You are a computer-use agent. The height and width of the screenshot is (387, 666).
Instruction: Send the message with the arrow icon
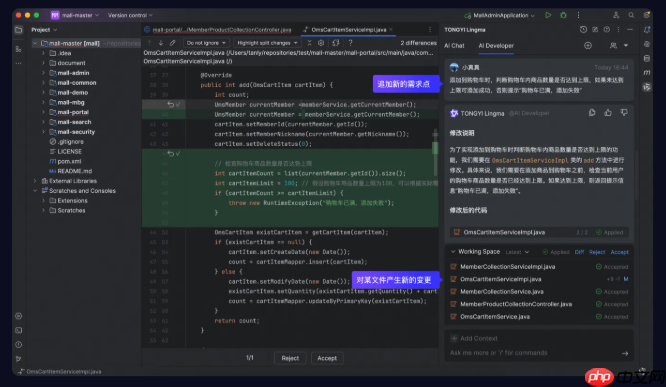pyautogui.click(x=625, y=353)
